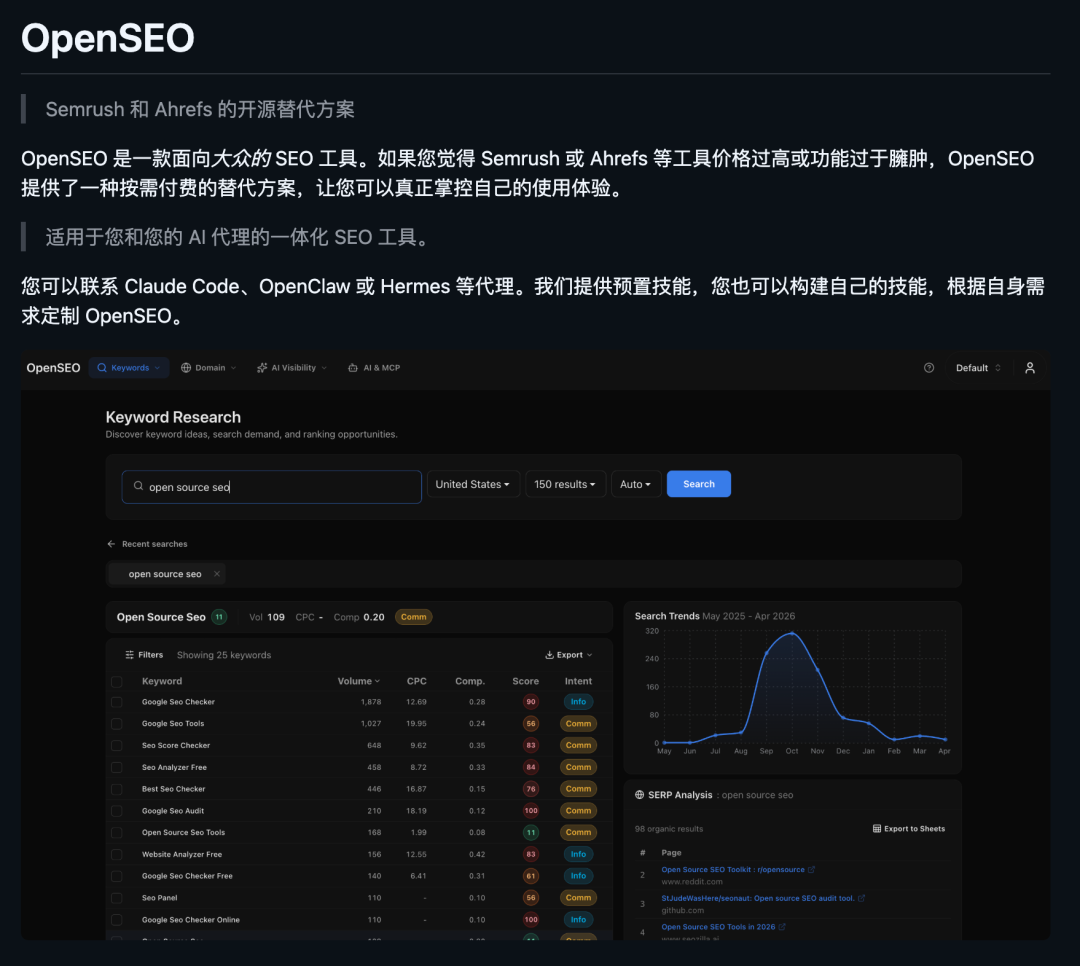Click the Info intent badge for Google Seo Checker Online

pyautogui.click(x=578, y=919)
